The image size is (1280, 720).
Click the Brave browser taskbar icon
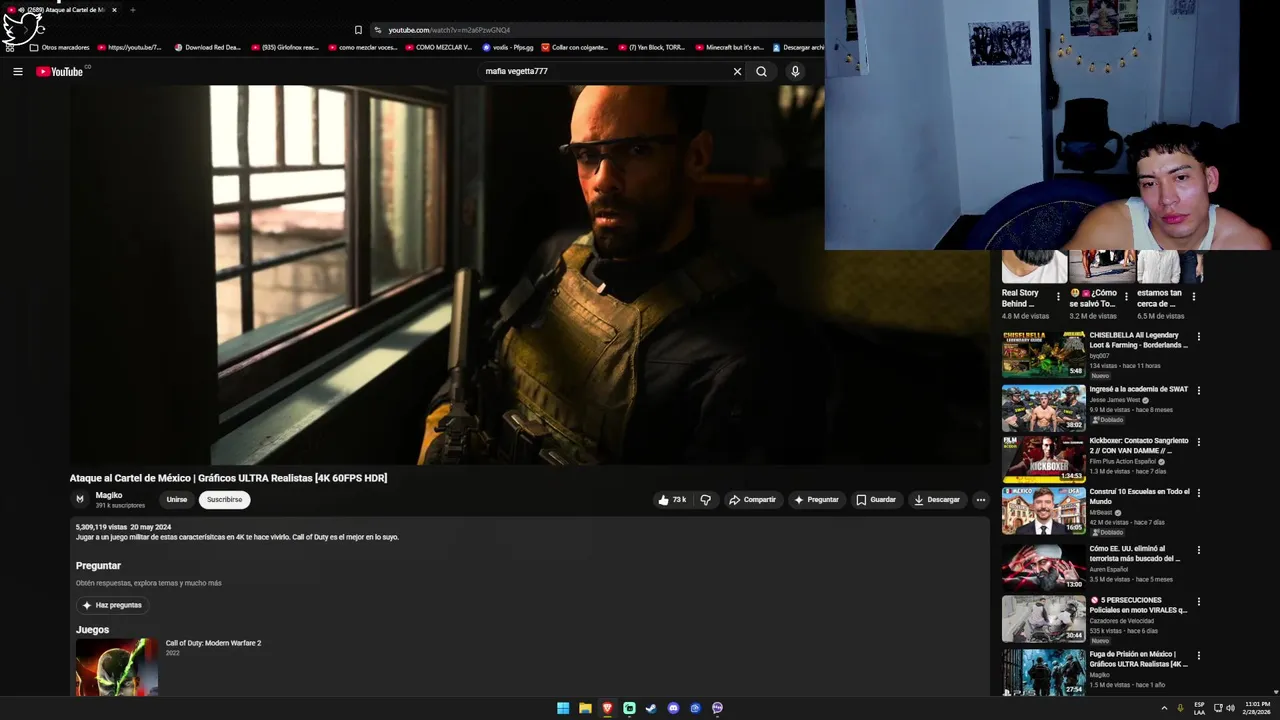[x=607, y=708]
